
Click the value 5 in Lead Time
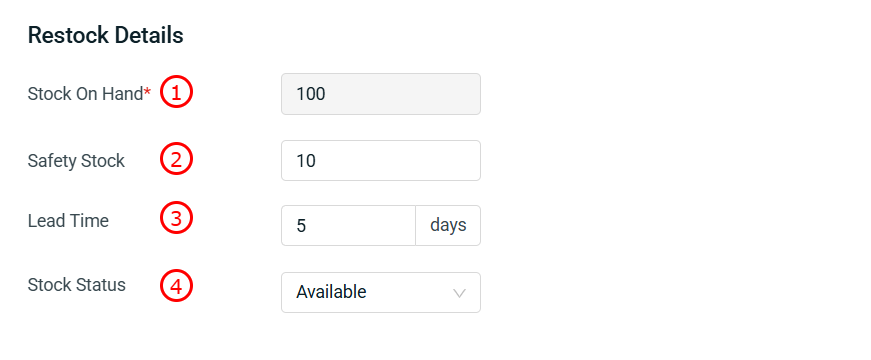(x=301, y=227)
